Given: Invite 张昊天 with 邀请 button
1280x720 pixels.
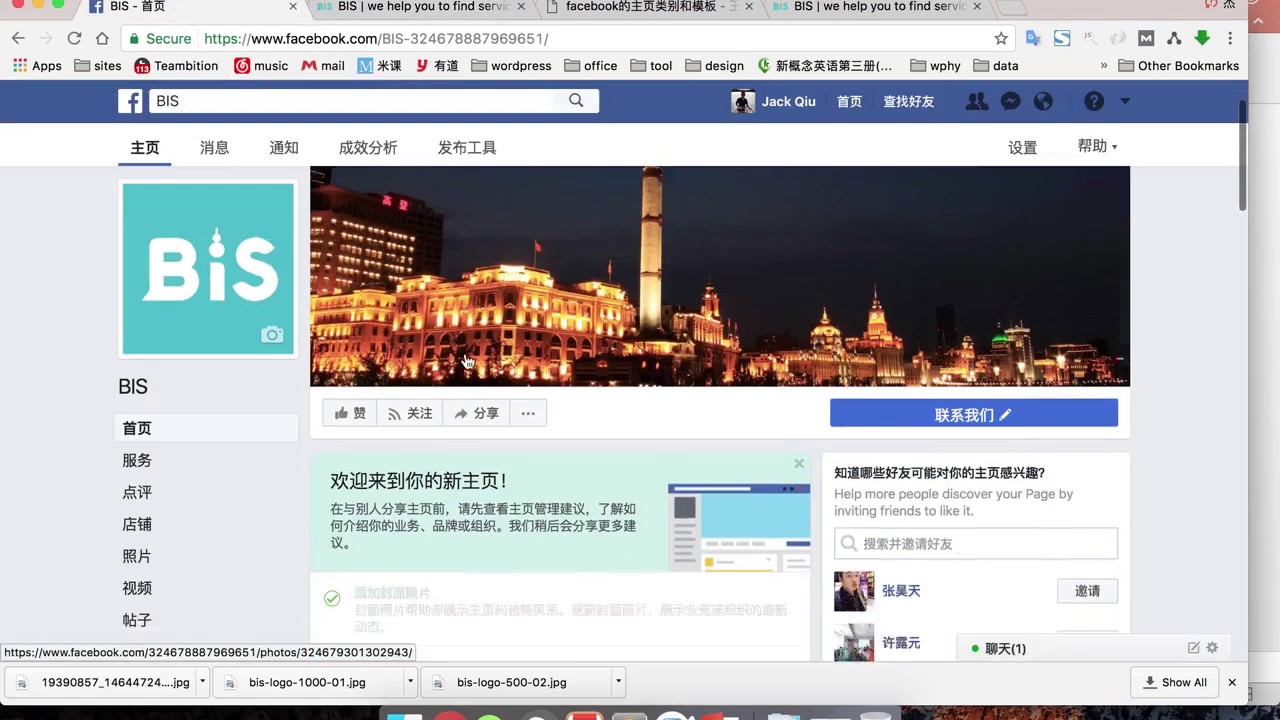Looking at the screenshot, I should tap(1087, 591).
